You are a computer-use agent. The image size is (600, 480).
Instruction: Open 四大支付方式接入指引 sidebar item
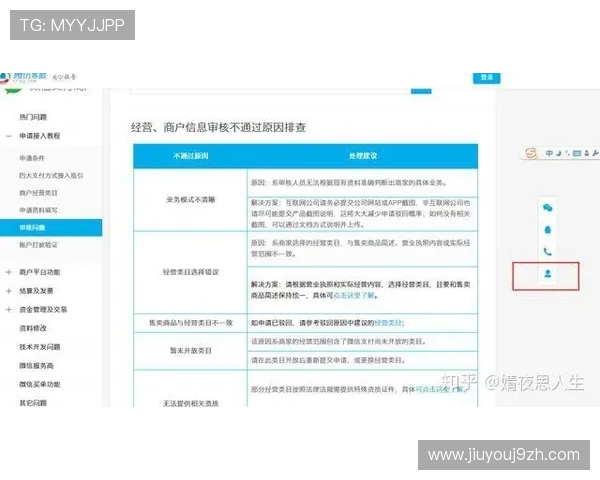(51, 176)
